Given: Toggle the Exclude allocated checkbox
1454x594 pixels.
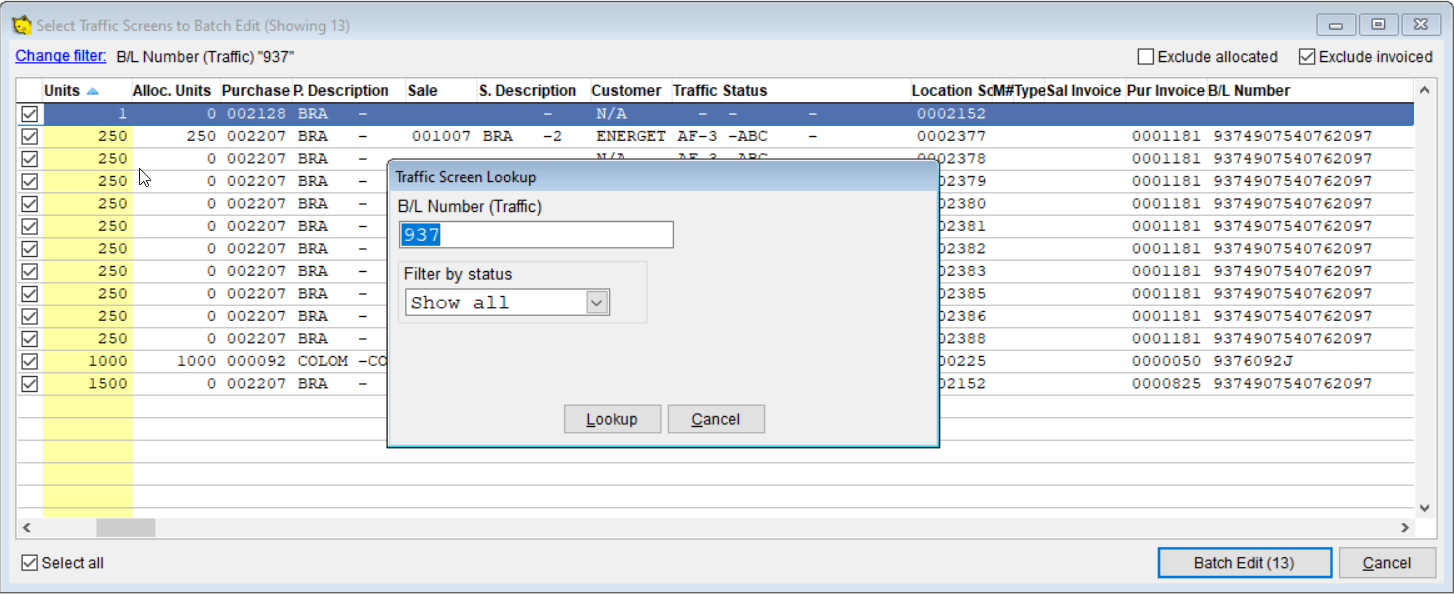Looking at the screenshot, I should [1146, 57].
